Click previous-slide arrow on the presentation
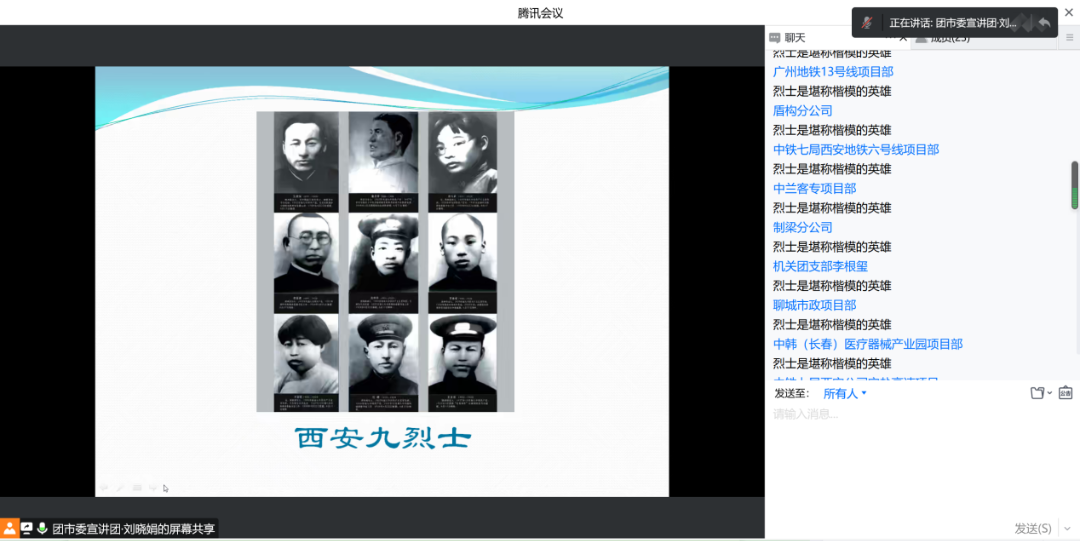The width and height of the screenshot is (1080, 541). coord(103,488)
